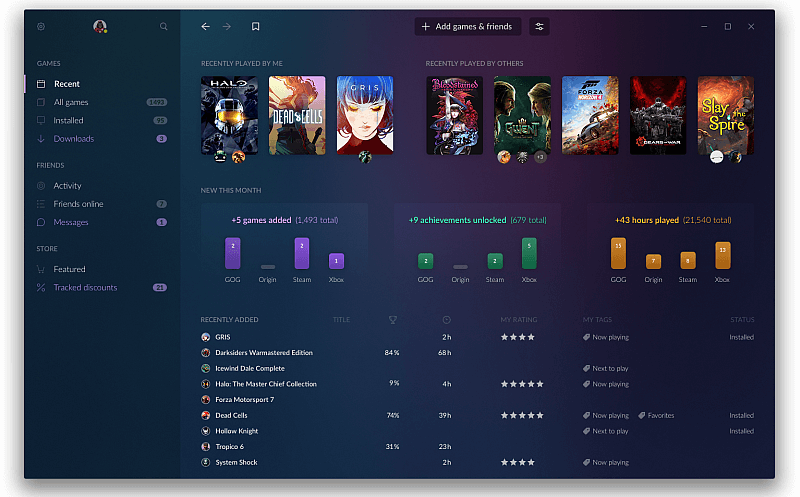
Task: Click friend avatar under GRIS cover
Action: [365, 157]
